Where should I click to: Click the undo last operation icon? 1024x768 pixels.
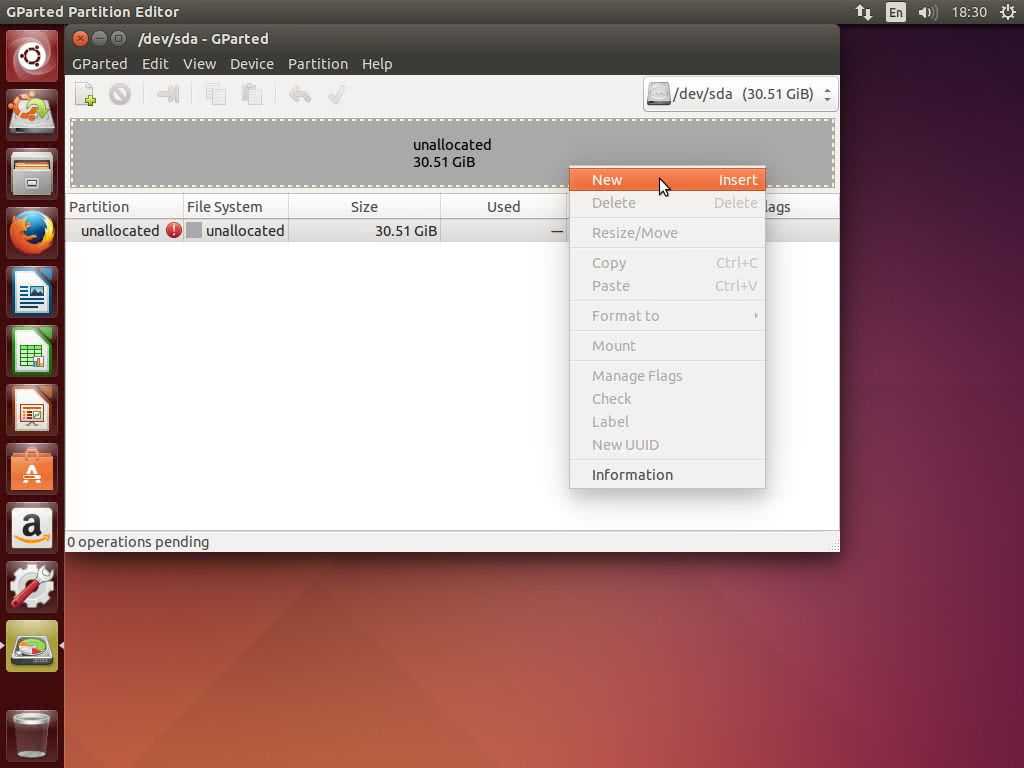pos(299,94)
